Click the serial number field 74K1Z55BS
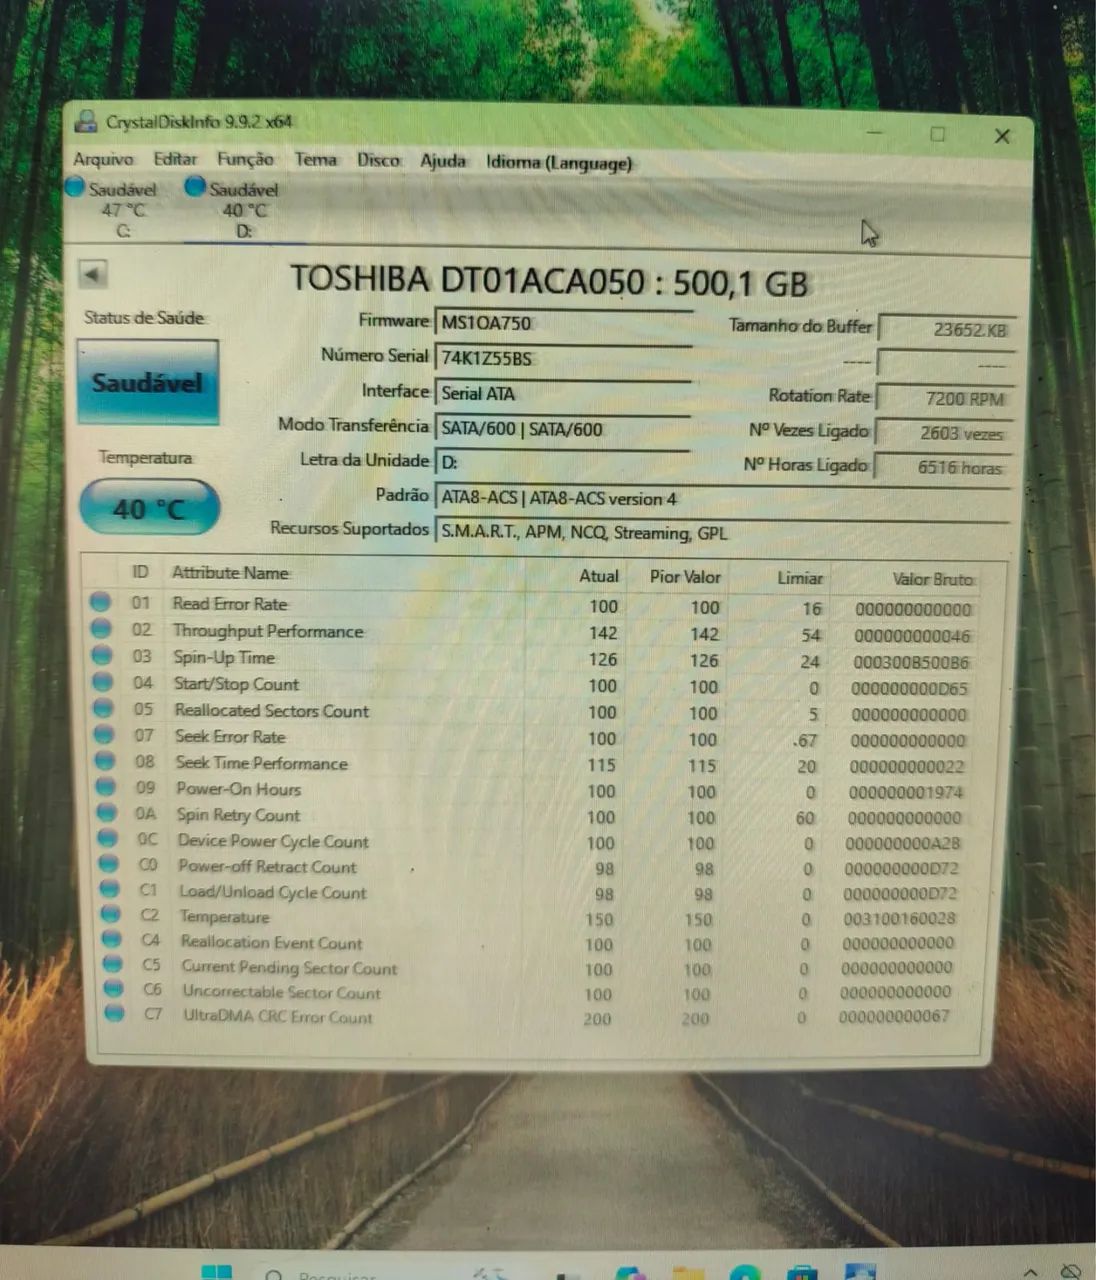 [x=563, y=358]
